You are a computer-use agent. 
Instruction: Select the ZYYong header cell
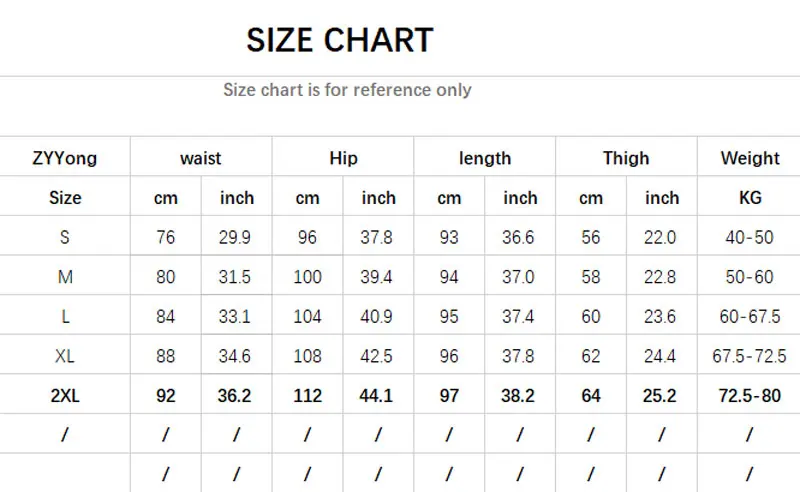click(65, 158)
